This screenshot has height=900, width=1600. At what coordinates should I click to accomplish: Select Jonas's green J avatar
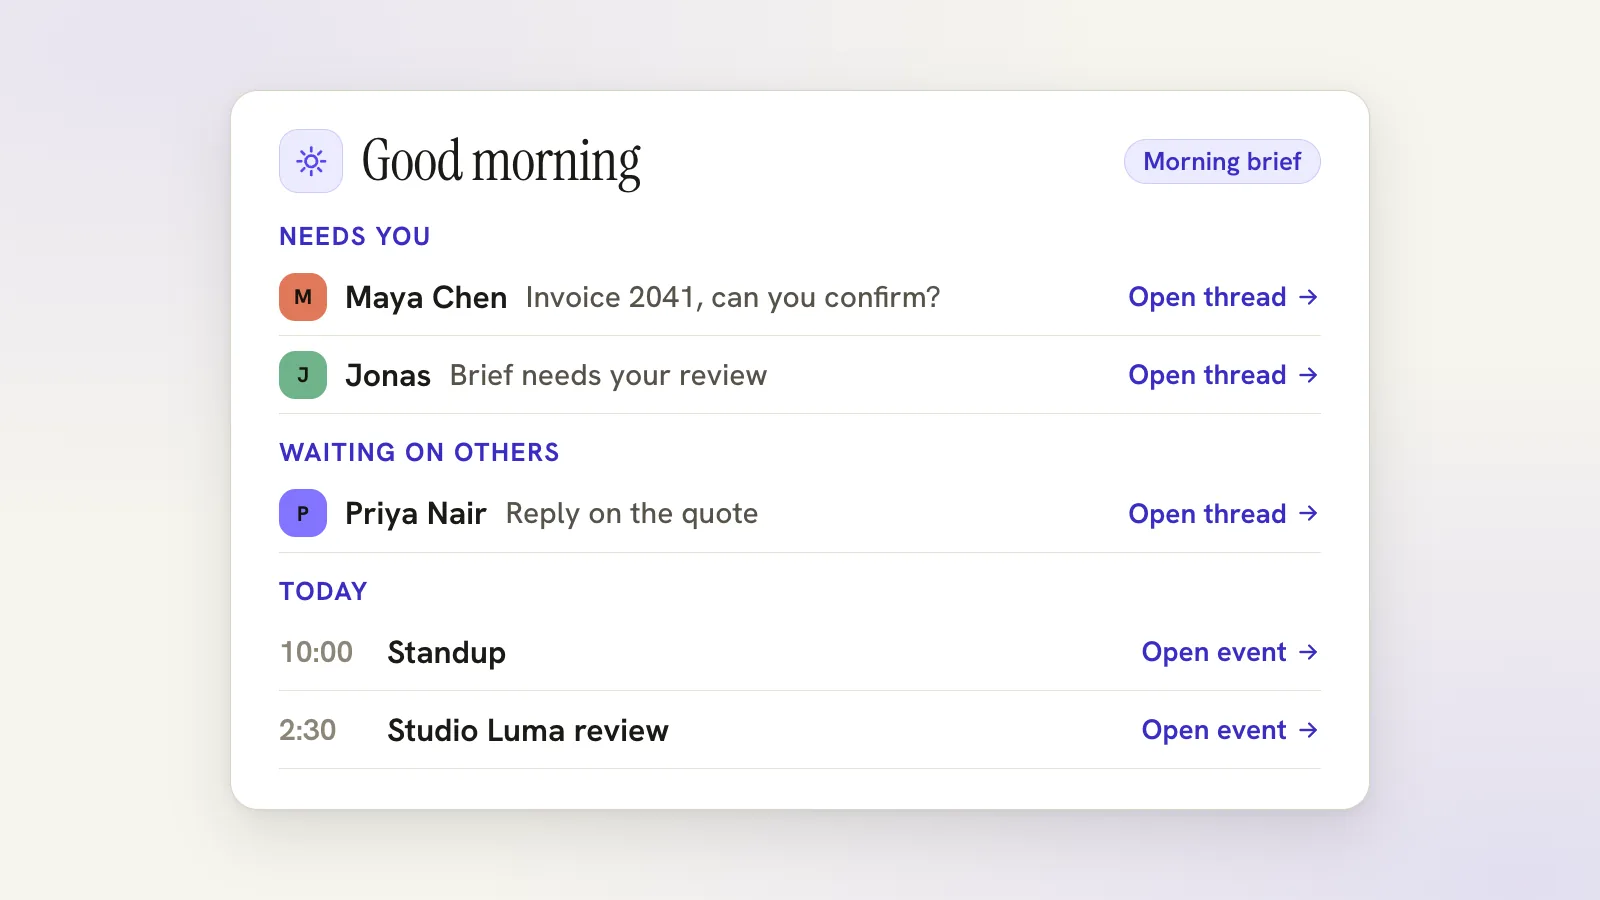pos(303,375)
